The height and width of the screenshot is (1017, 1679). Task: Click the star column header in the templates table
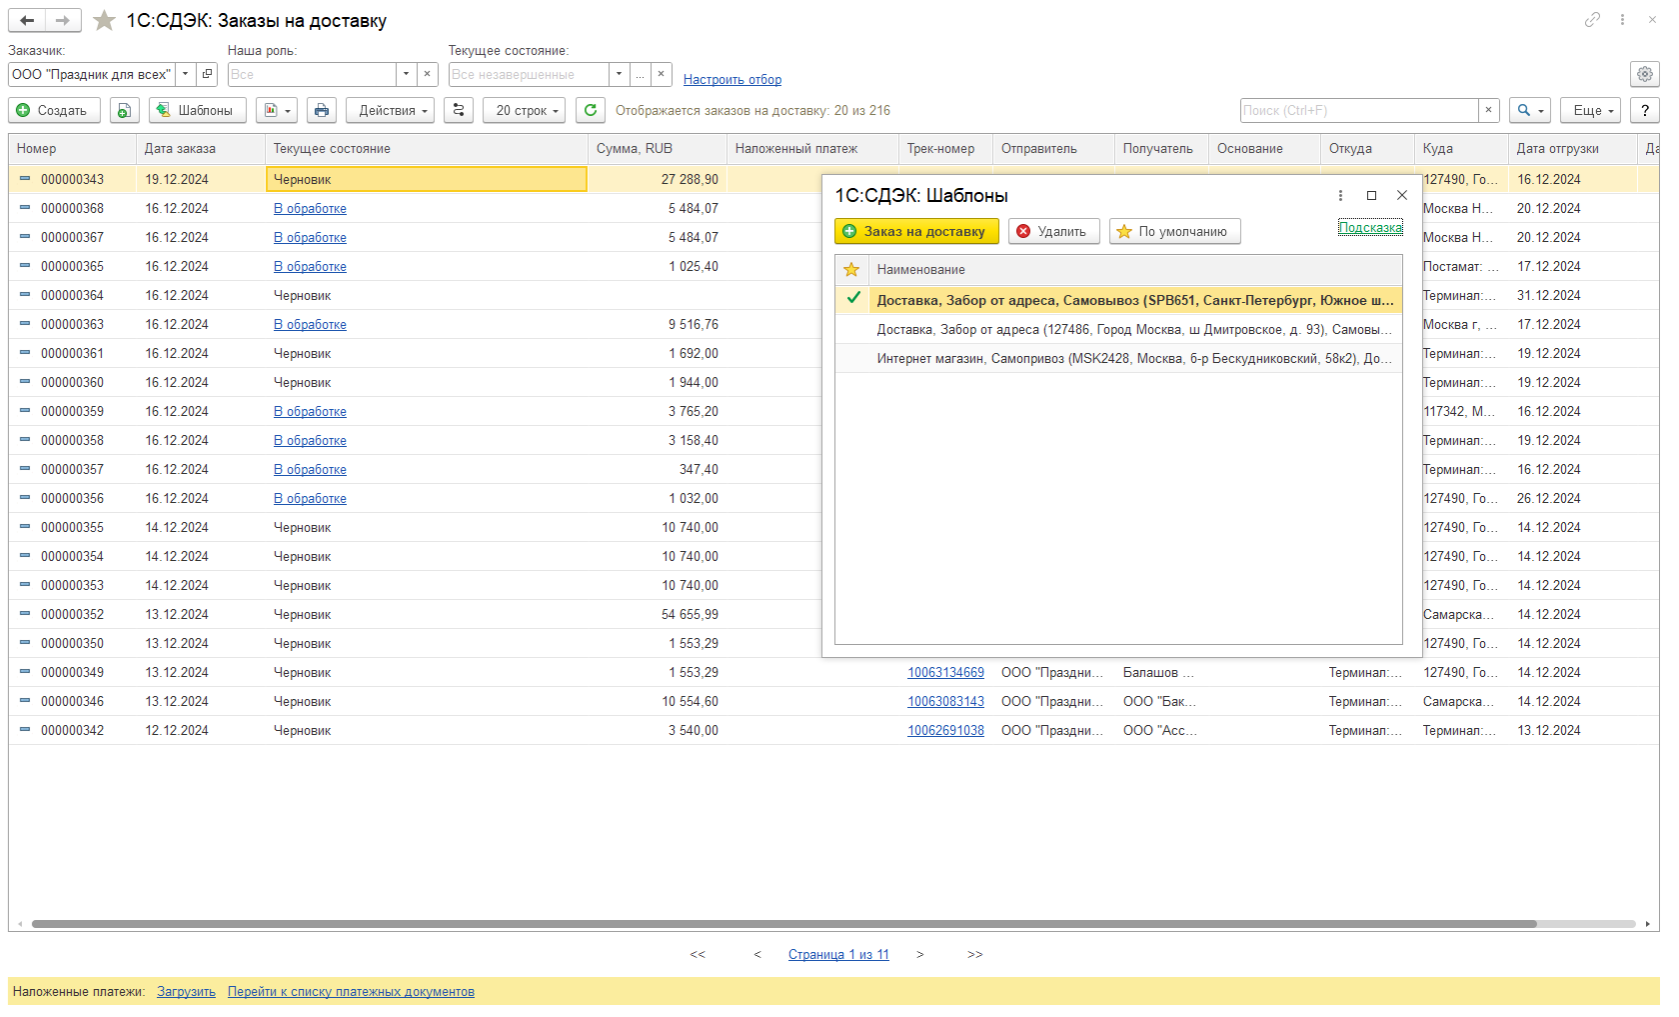[x=852, y=270]
